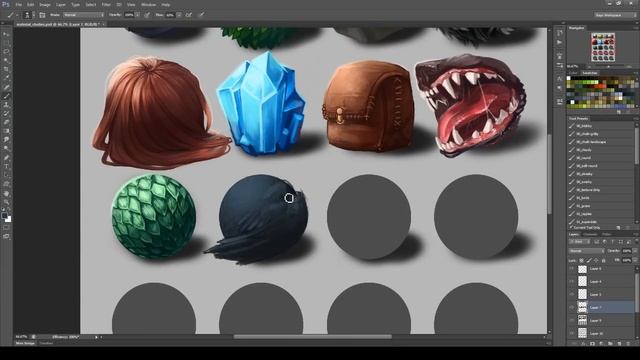Open the Window menu

pos(148,5)
